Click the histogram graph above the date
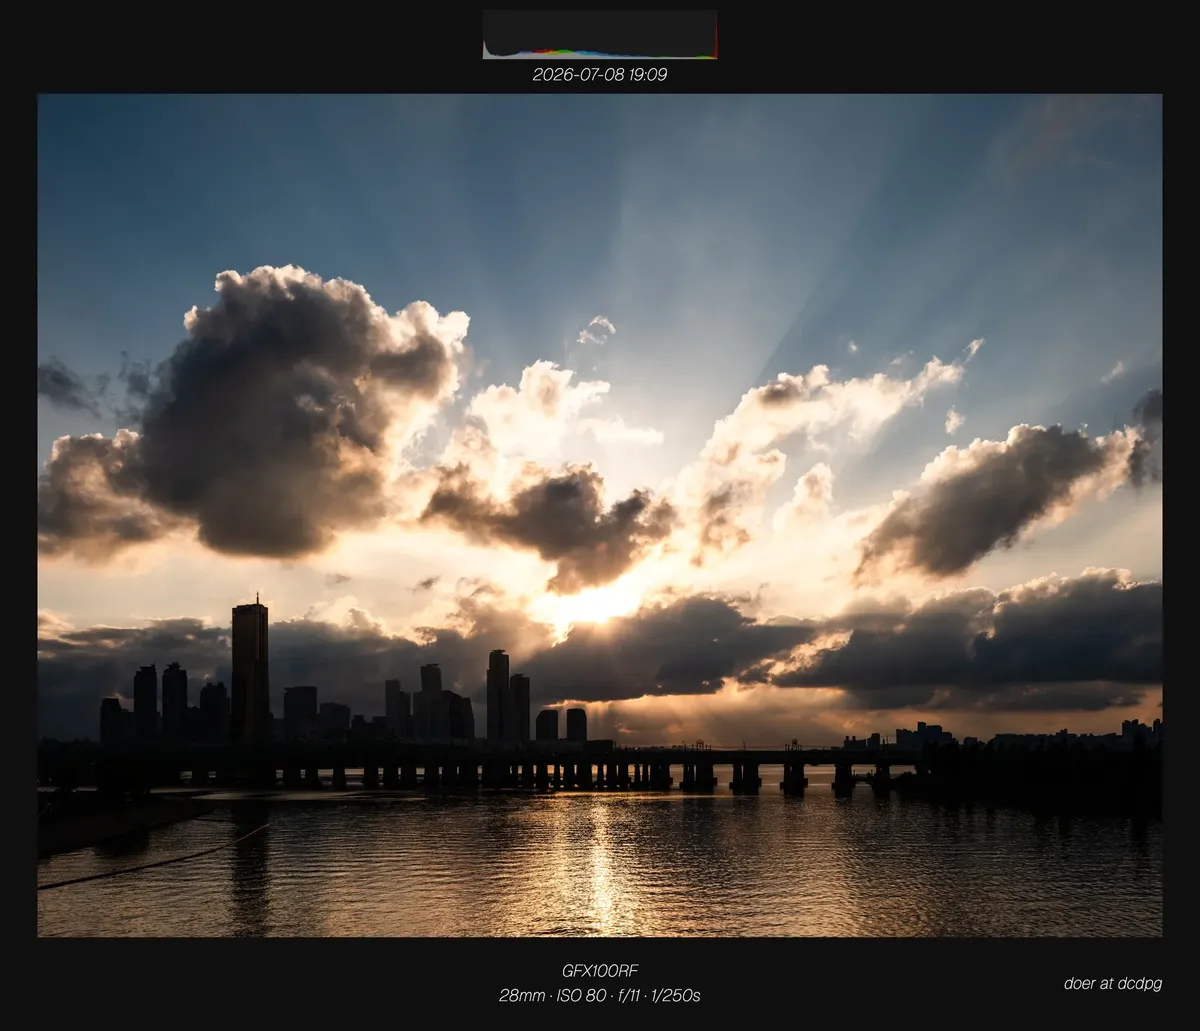 click(x=600, y=35)
